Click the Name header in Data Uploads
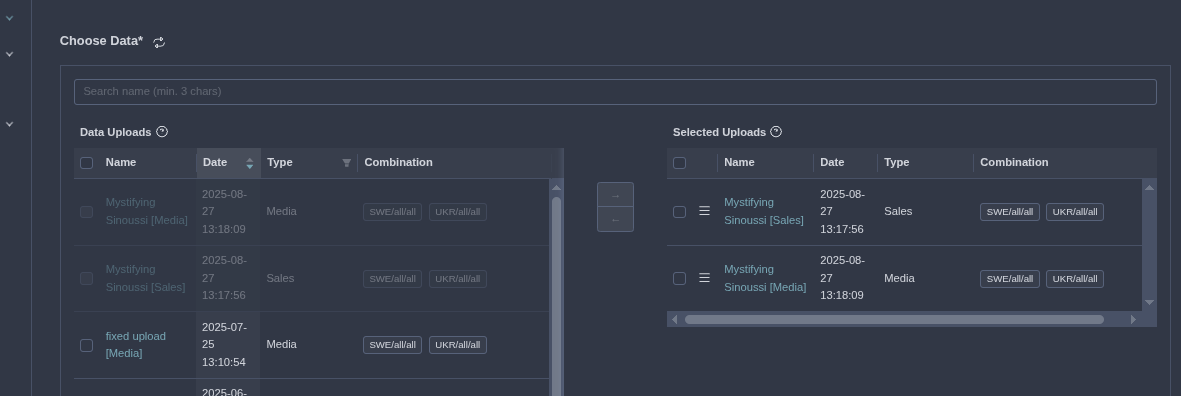The height and width of the screenshot is (396, 1181). pyautogui.click(x=121, y=163)
